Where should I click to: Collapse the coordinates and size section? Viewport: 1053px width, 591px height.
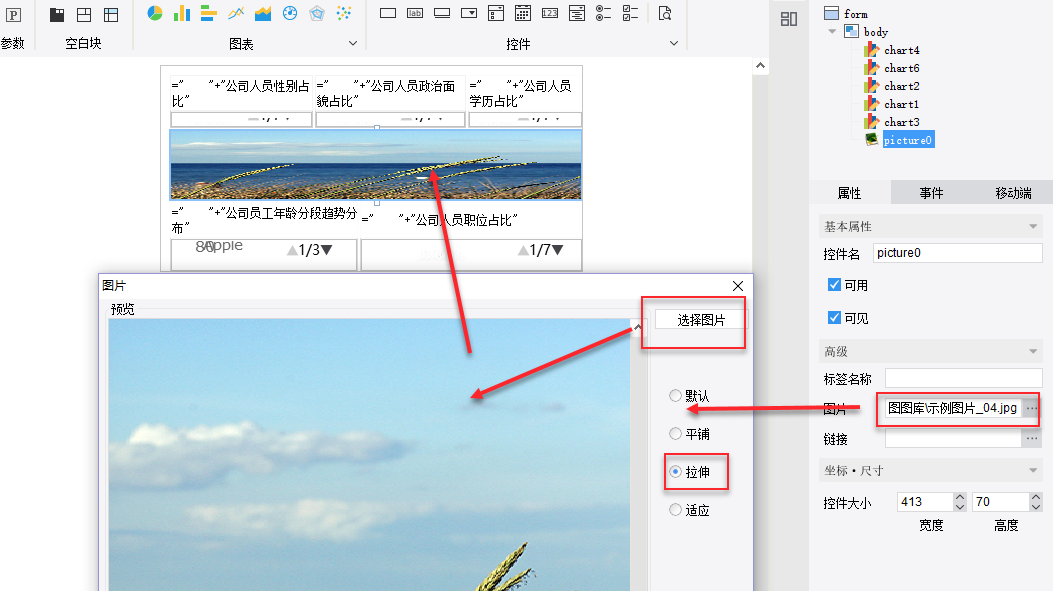click(x=1033, y=471)
